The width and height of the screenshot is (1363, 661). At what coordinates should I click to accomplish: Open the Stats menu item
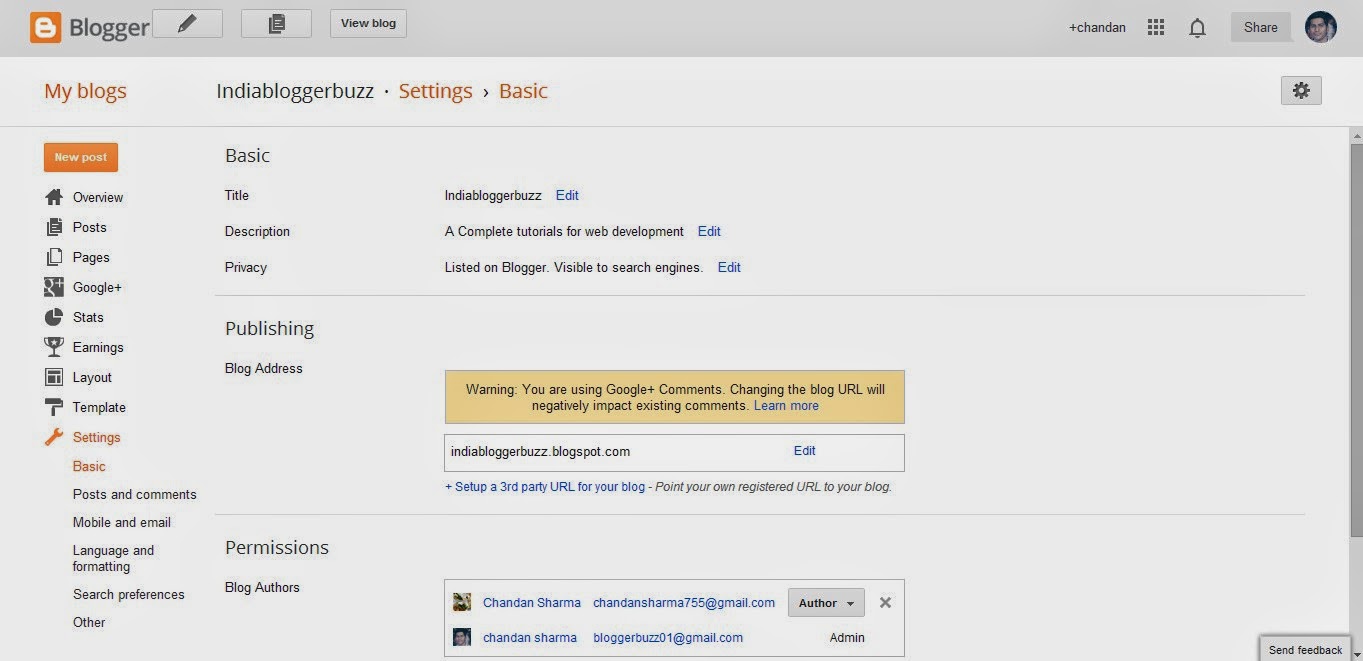tap(88, 317)
